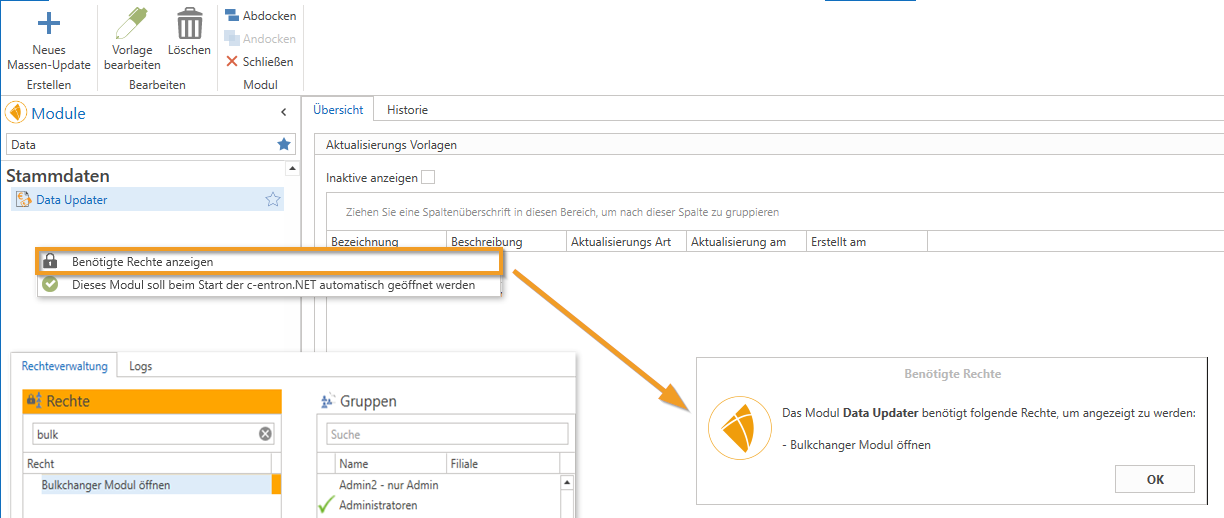The image size is (1224, 518).
Task: Click Abdocken in the Modul group
Action: click(x=260, y=16)
